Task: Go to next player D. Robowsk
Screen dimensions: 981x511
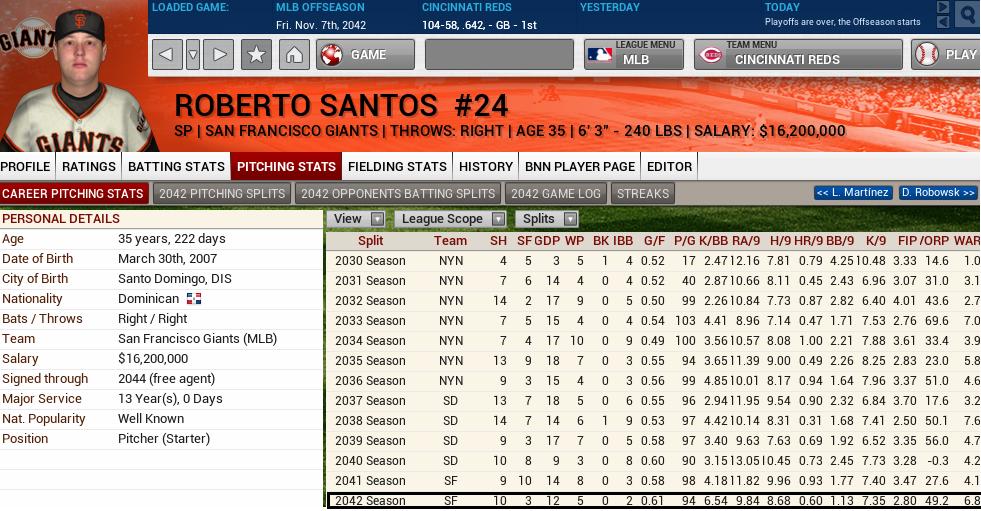Action: tap(938, 193)
